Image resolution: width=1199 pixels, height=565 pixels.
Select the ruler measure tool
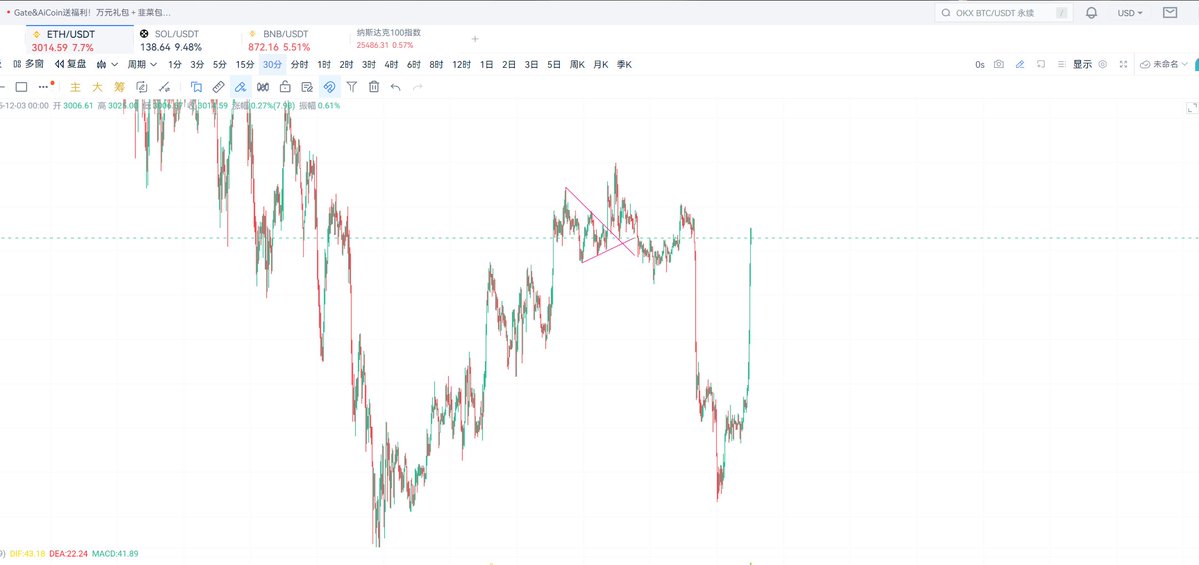[x=218, y=87]
